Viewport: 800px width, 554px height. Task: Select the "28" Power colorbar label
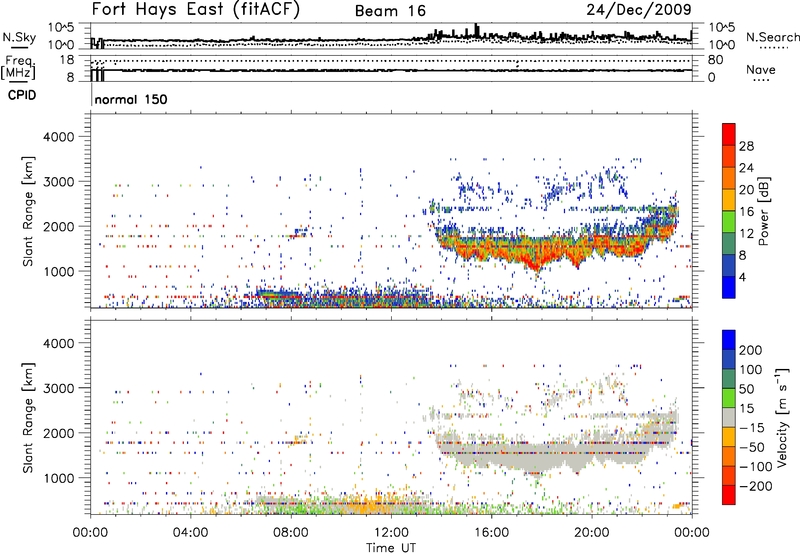(746, 146)
